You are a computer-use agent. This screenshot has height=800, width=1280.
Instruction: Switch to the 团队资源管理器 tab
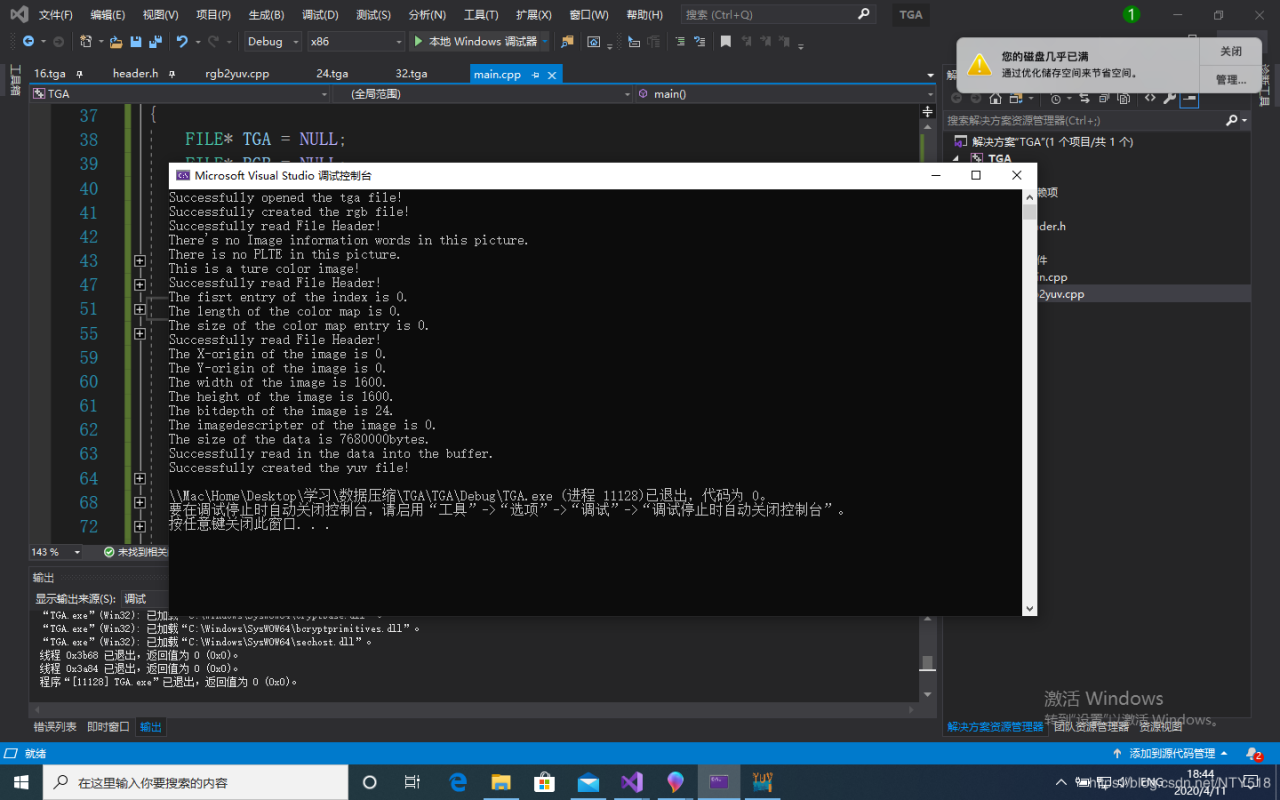point(1091,727)
